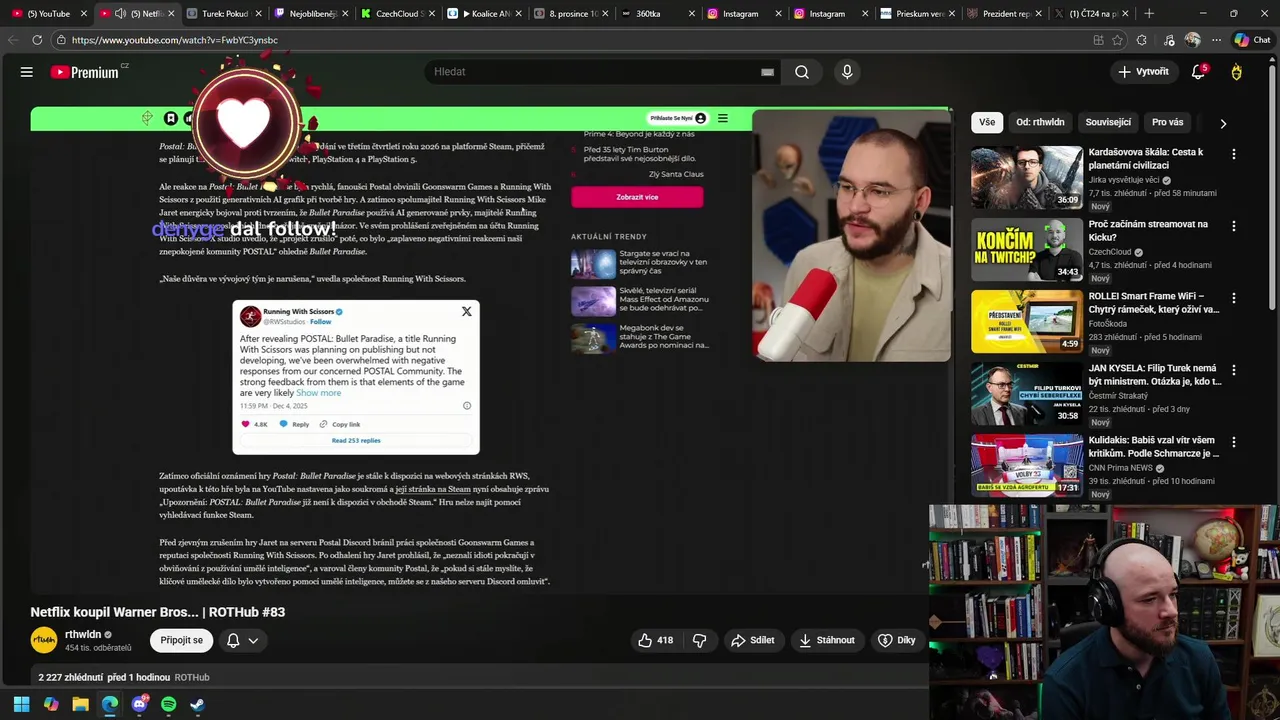Viewport: 1280px width, 720px height.
Task: Open Končím na Twitchi video thumbnail
Action: click(1027, 250)
